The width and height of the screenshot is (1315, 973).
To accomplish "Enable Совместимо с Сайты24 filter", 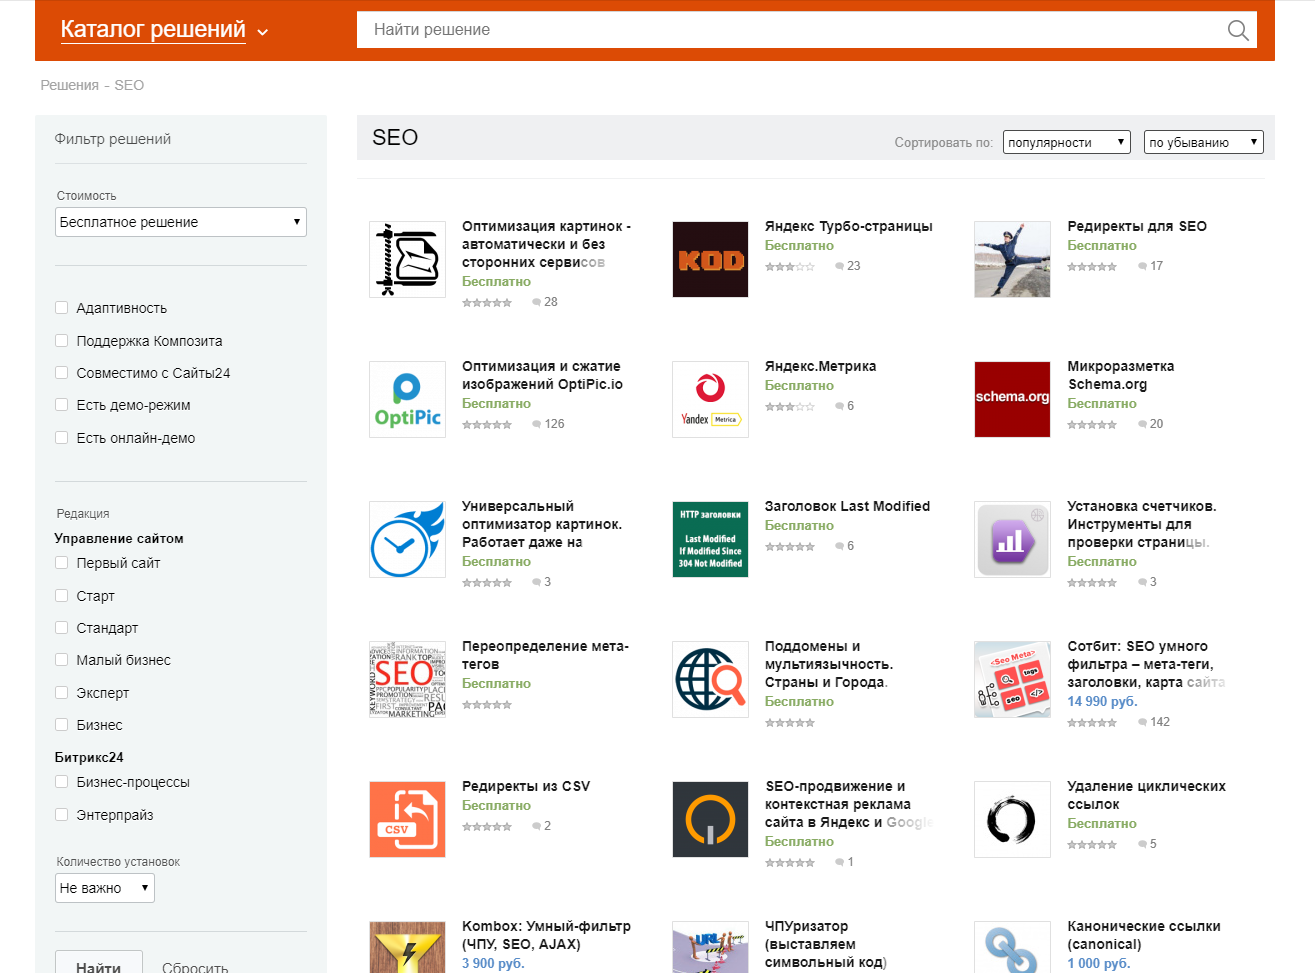I will pyautogui.click(x=62, y=373).
